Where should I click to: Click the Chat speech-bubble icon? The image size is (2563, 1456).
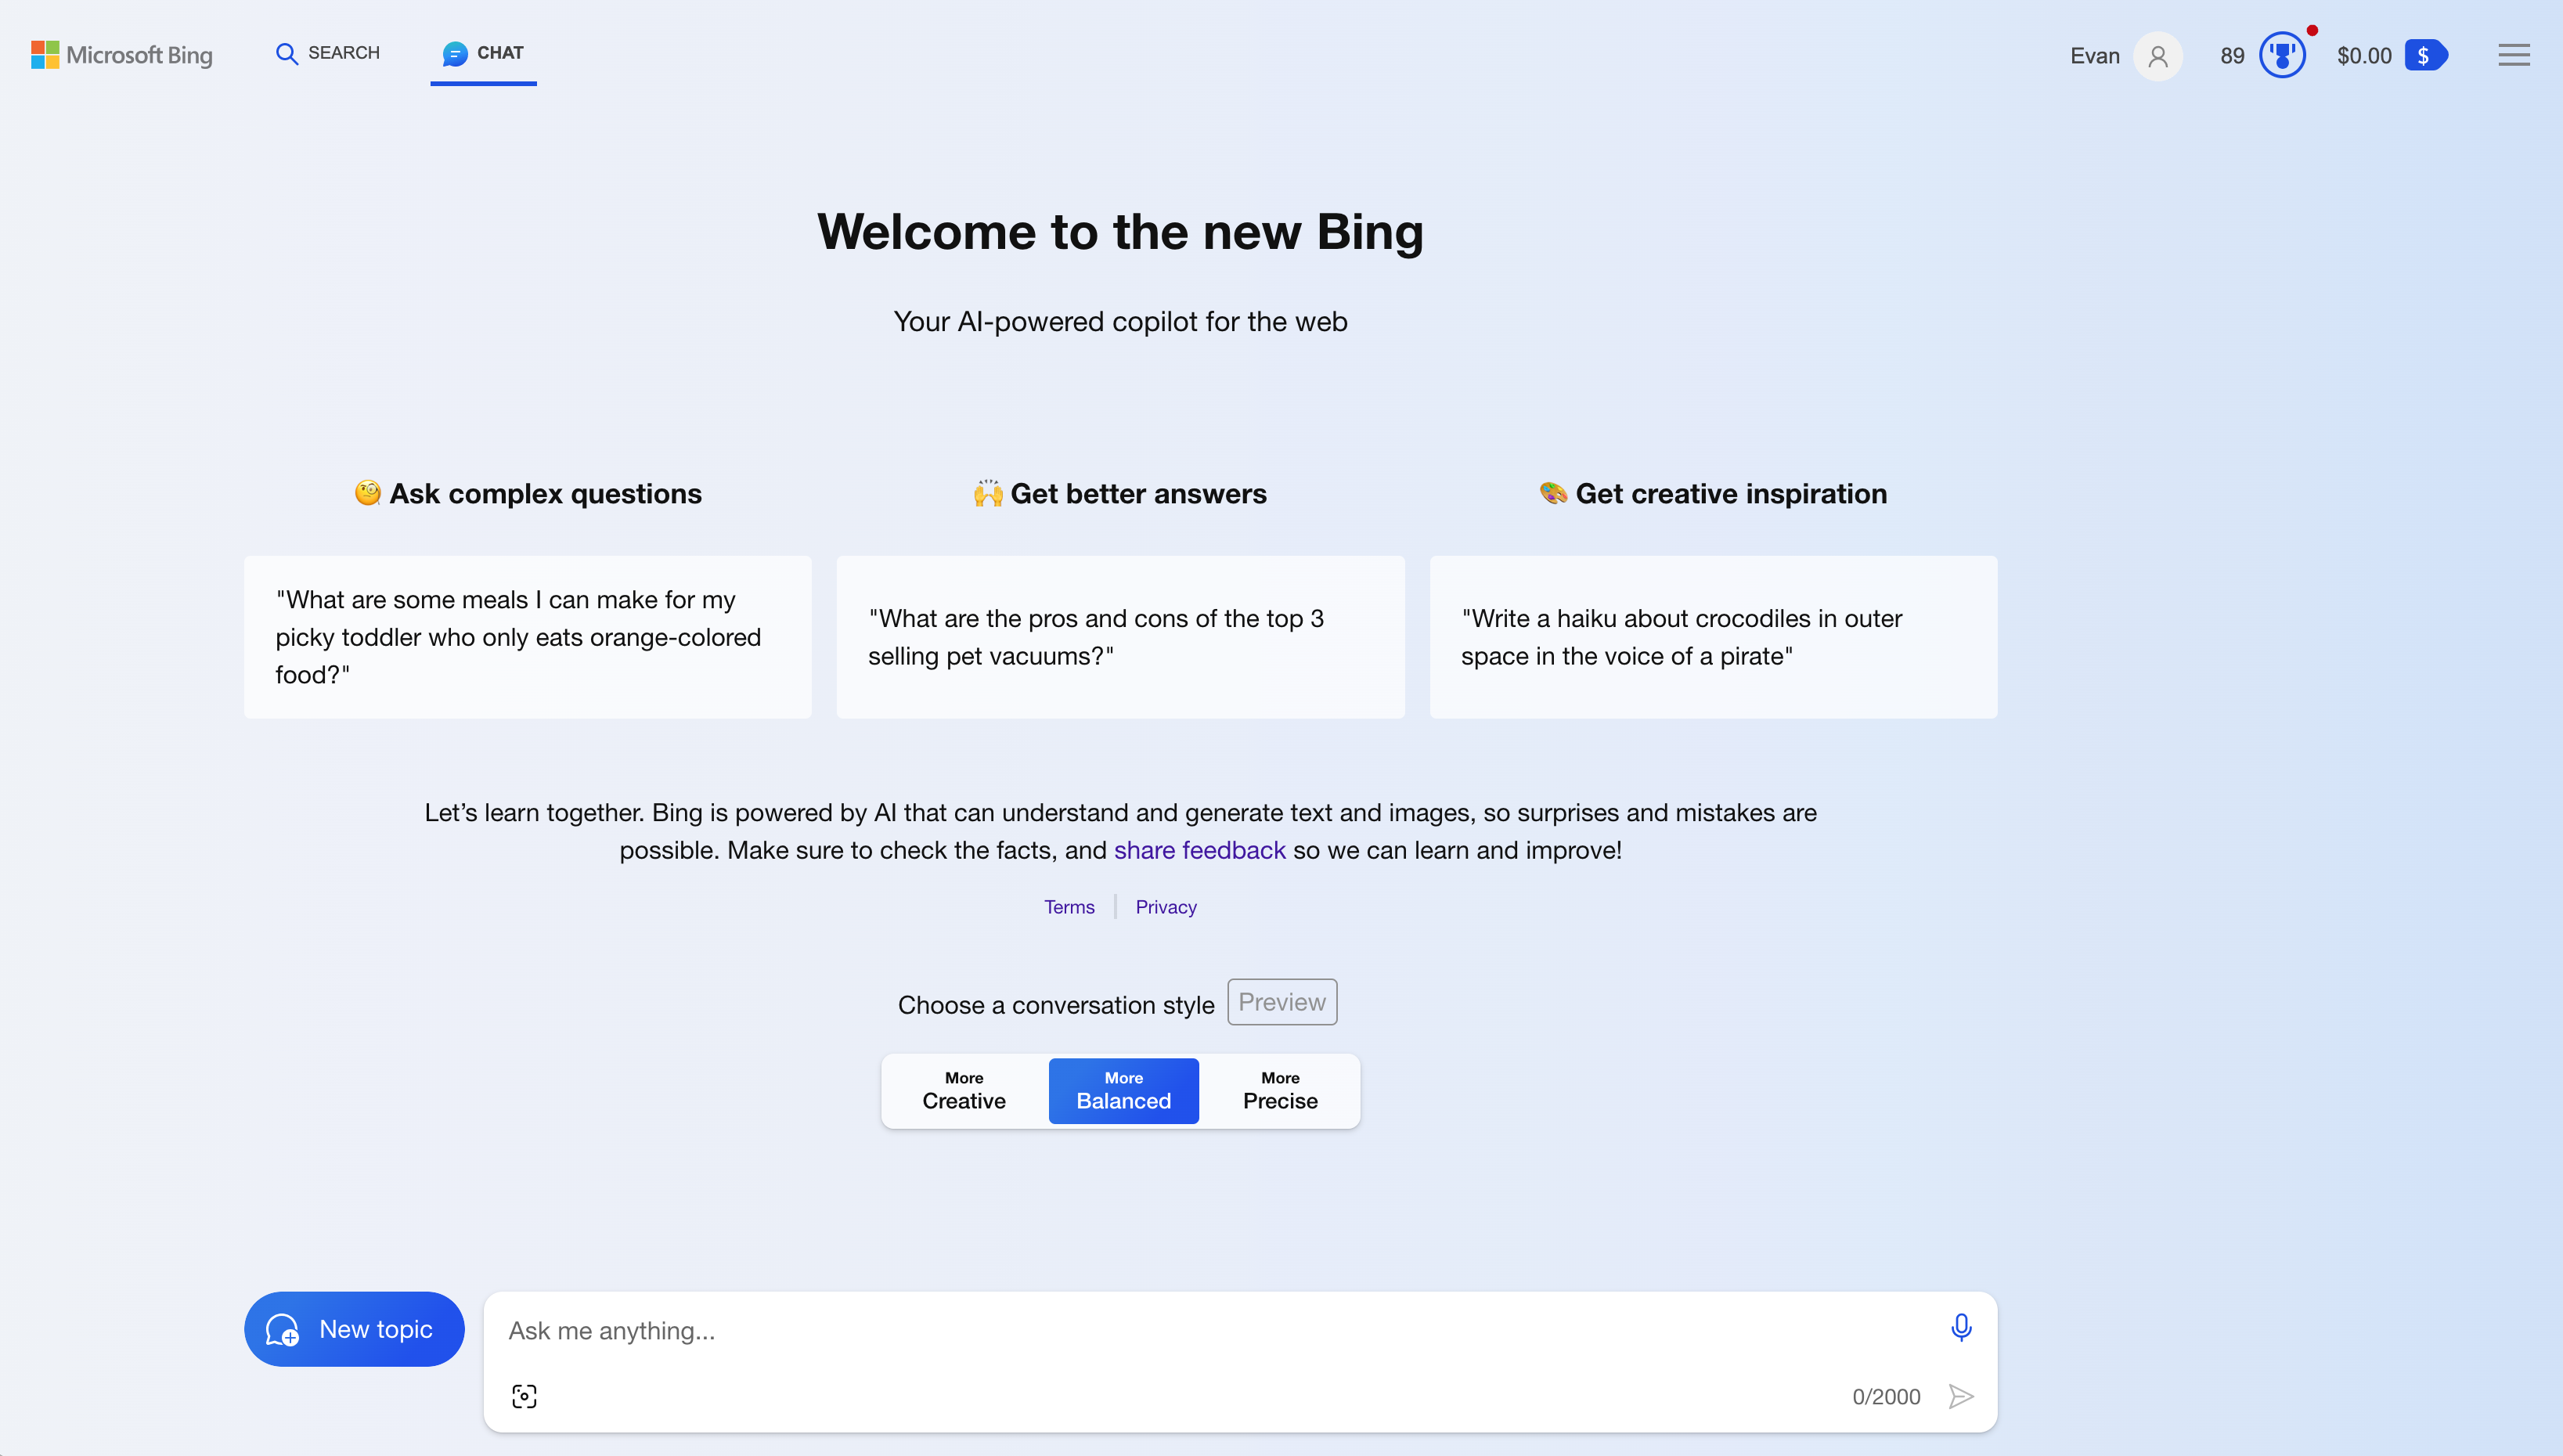click(453, 54)
